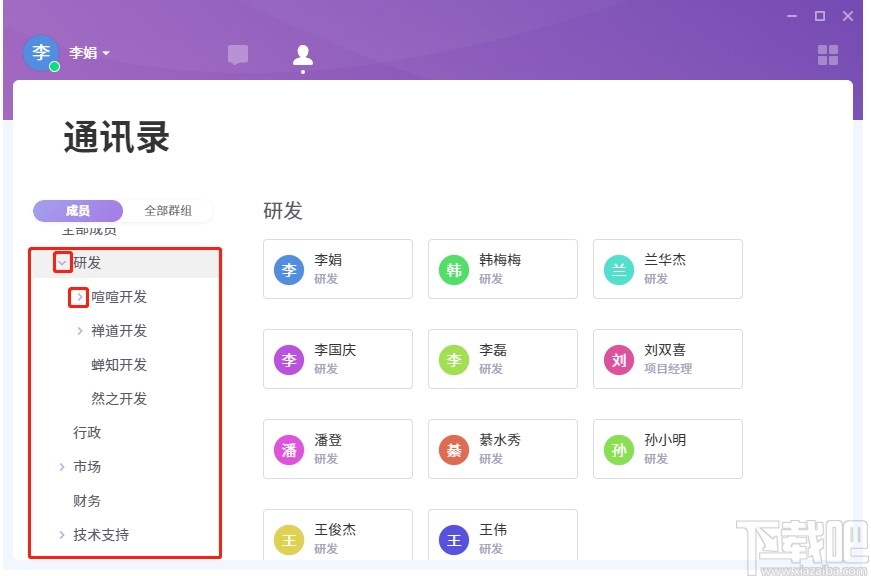Switch to the 成员 tab
The image size is (871, 576).
[77, 210]
